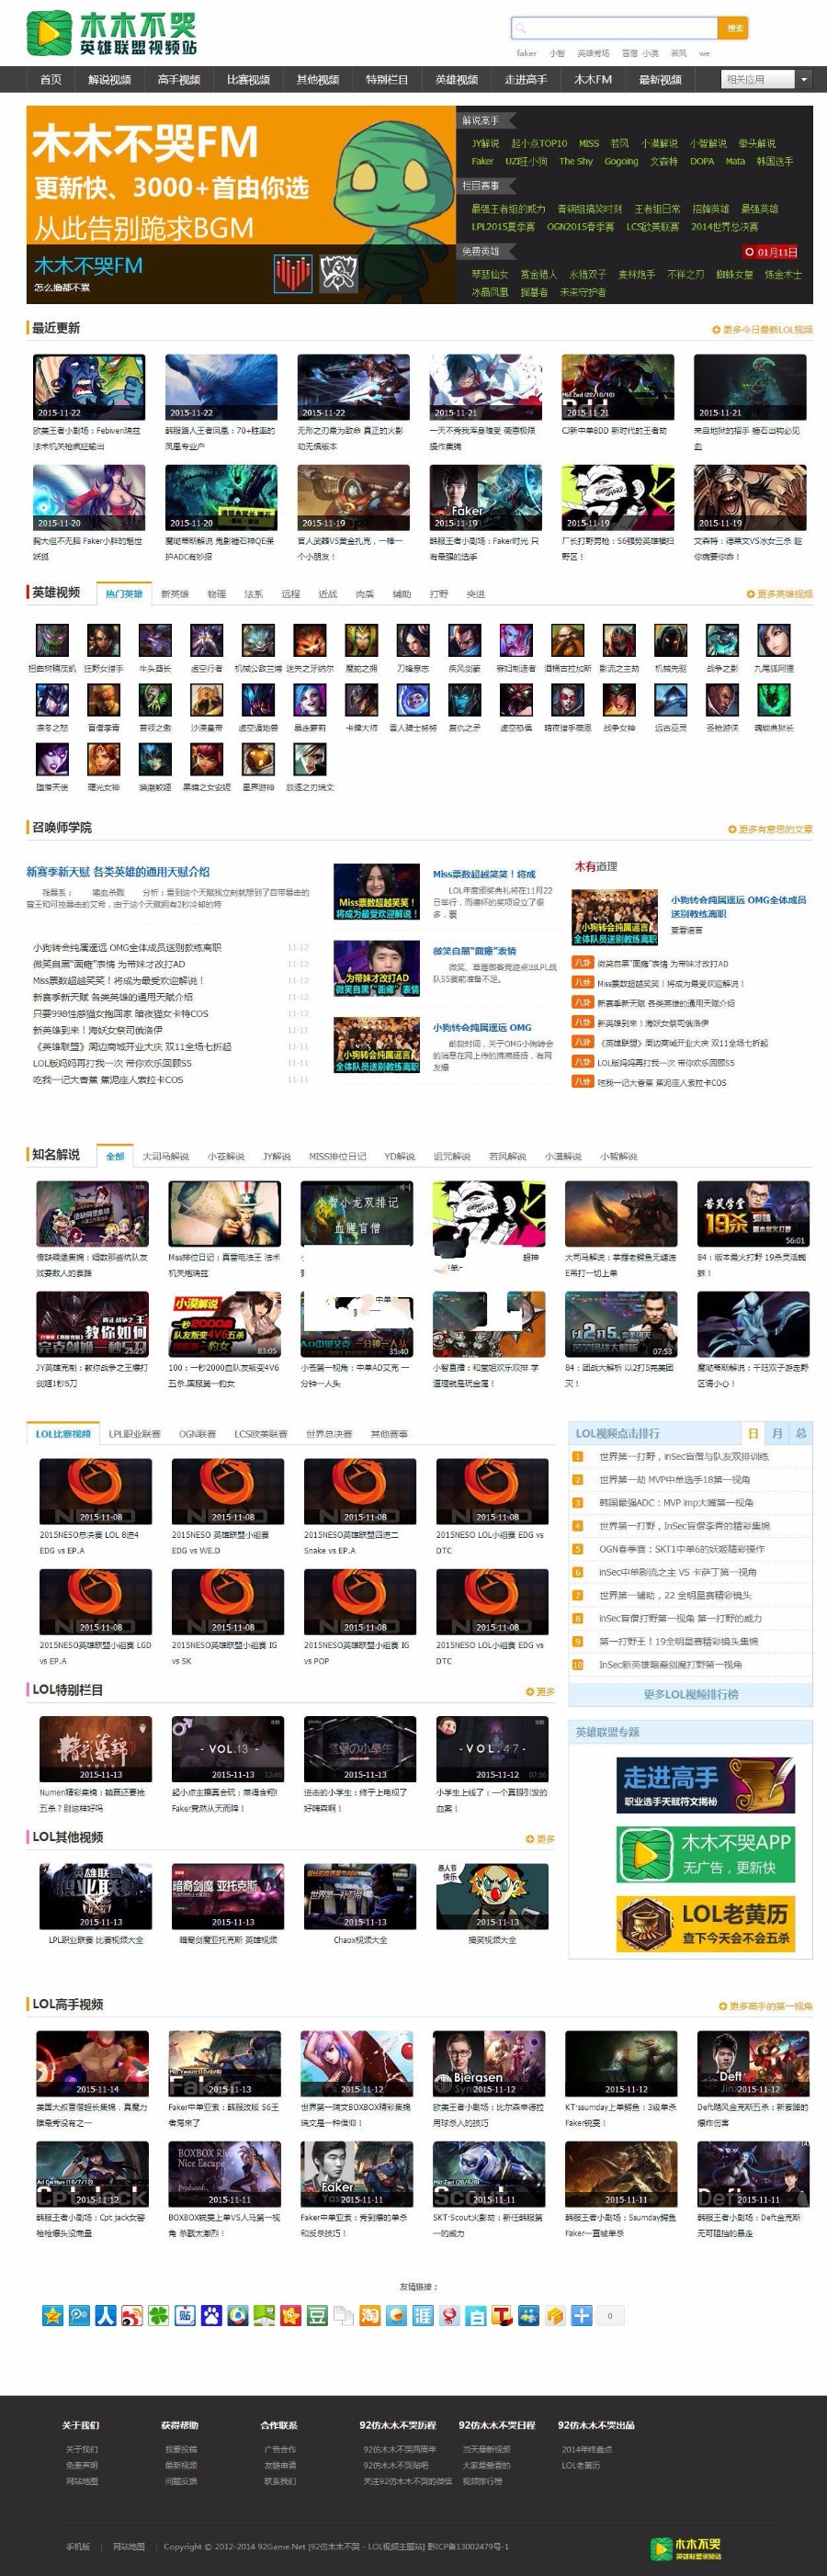
Task: Click the 狂野女猎手 champion icon
Action: coord(103,640)
